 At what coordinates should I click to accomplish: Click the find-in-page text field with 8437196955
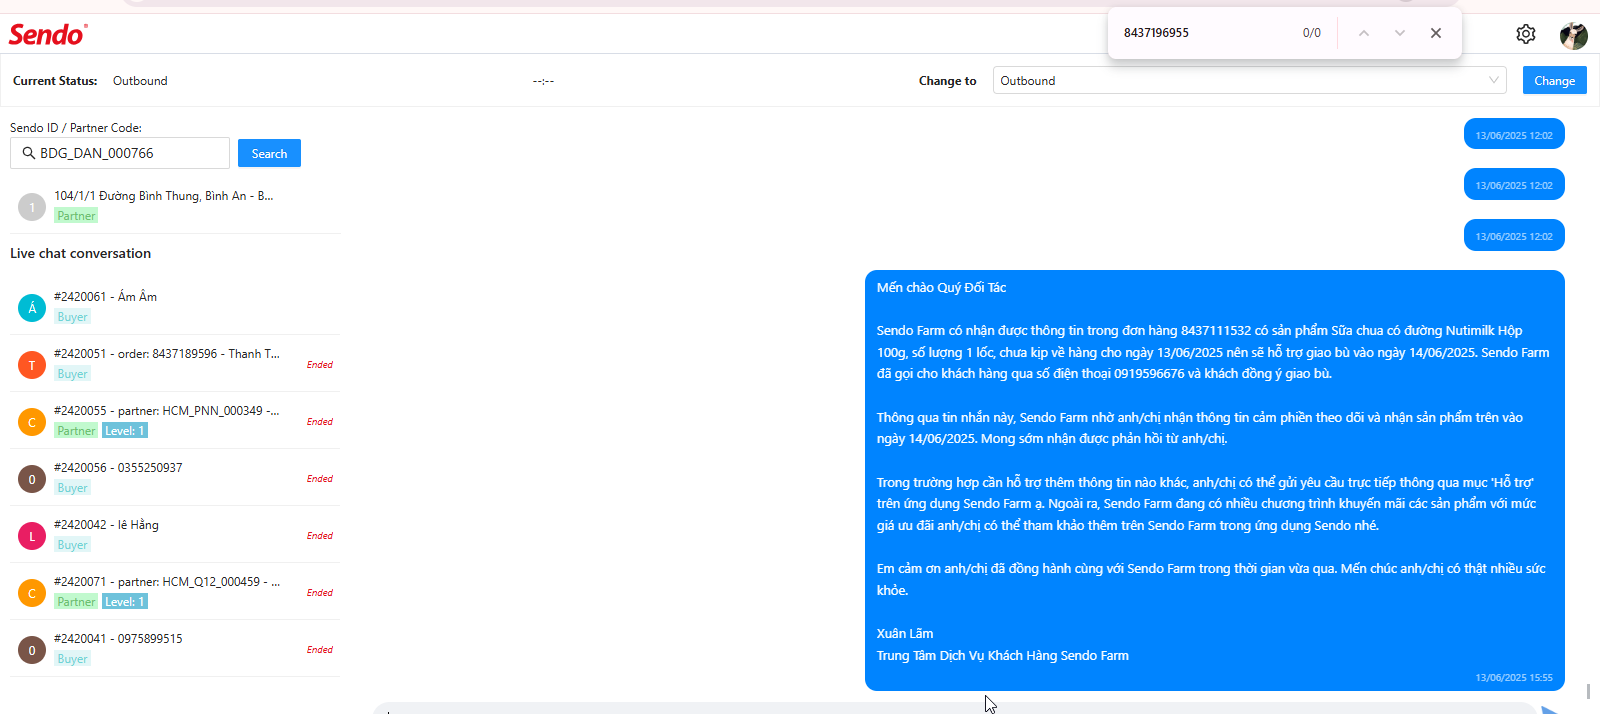pos(1205,33)
